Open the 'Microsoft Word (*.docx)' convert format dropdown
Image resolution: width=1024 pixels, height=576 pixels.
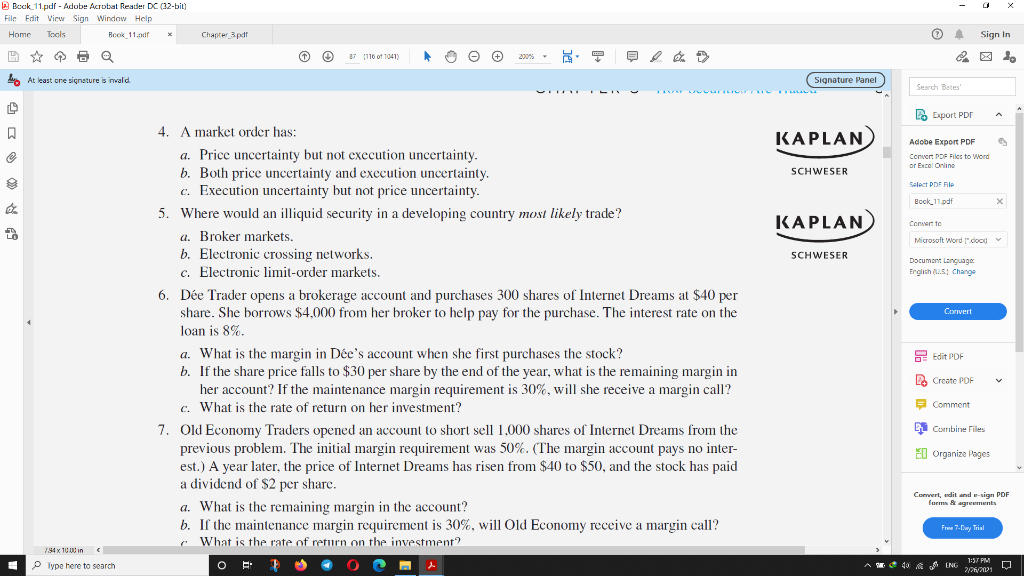[x=957, y=240]
